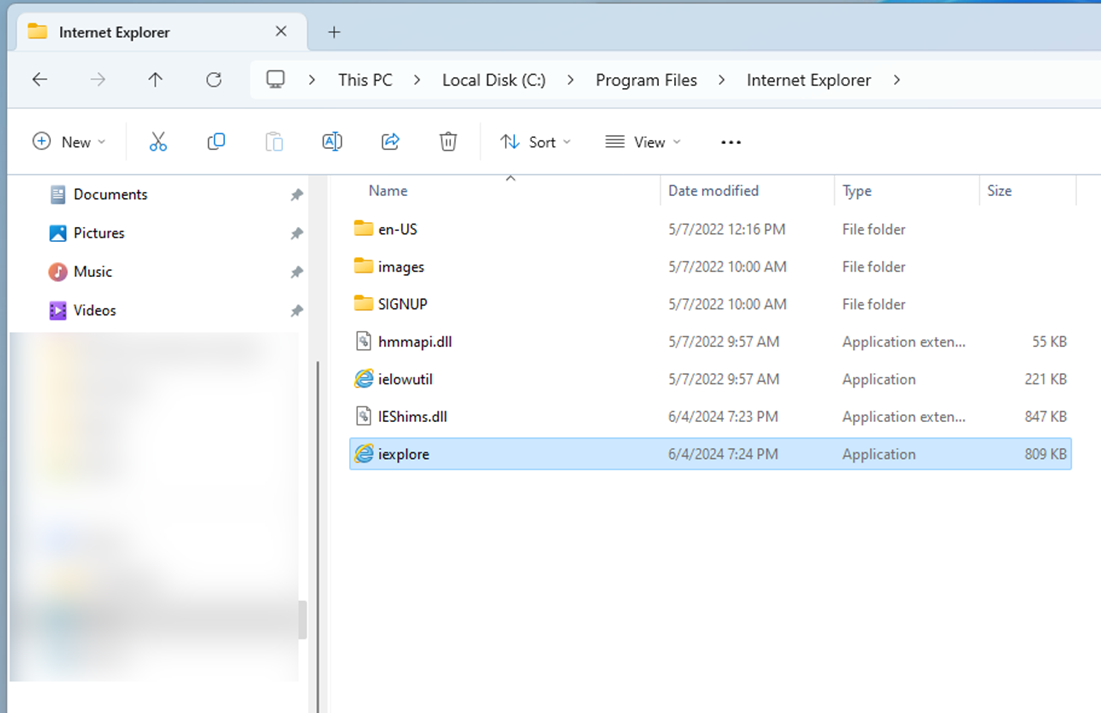The image size is (1101, 713).
Task: Open the SIGNUP folder
Action: tap(402, 304)
